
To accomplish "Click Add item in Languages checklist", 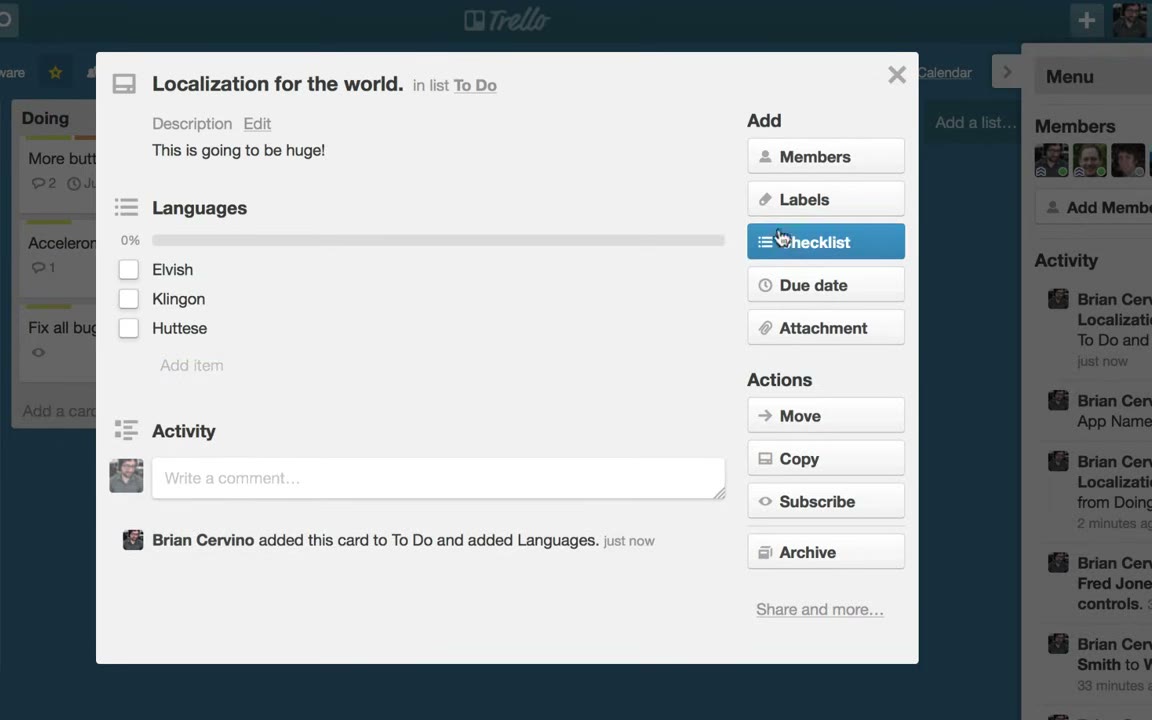I will coord(192,365).
